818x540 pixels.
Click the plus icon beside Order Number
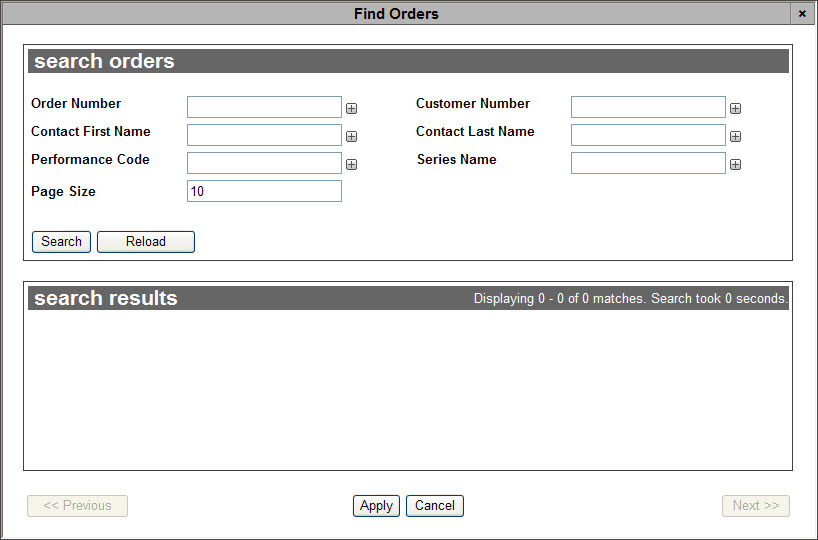click(x=352, y=109)
